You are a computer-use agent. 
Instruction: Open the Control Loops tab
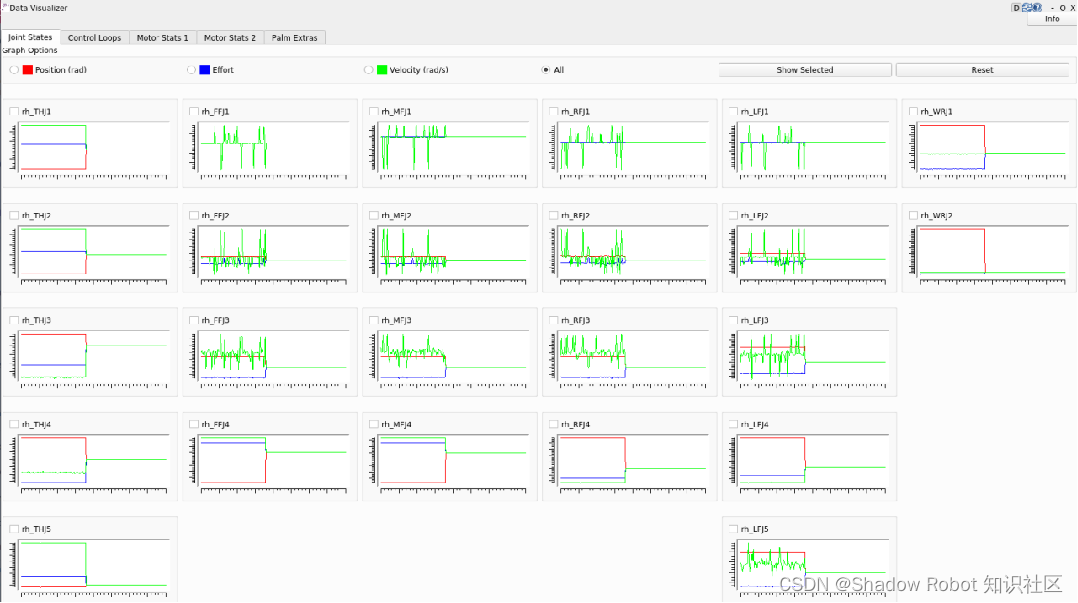point(94,38)
